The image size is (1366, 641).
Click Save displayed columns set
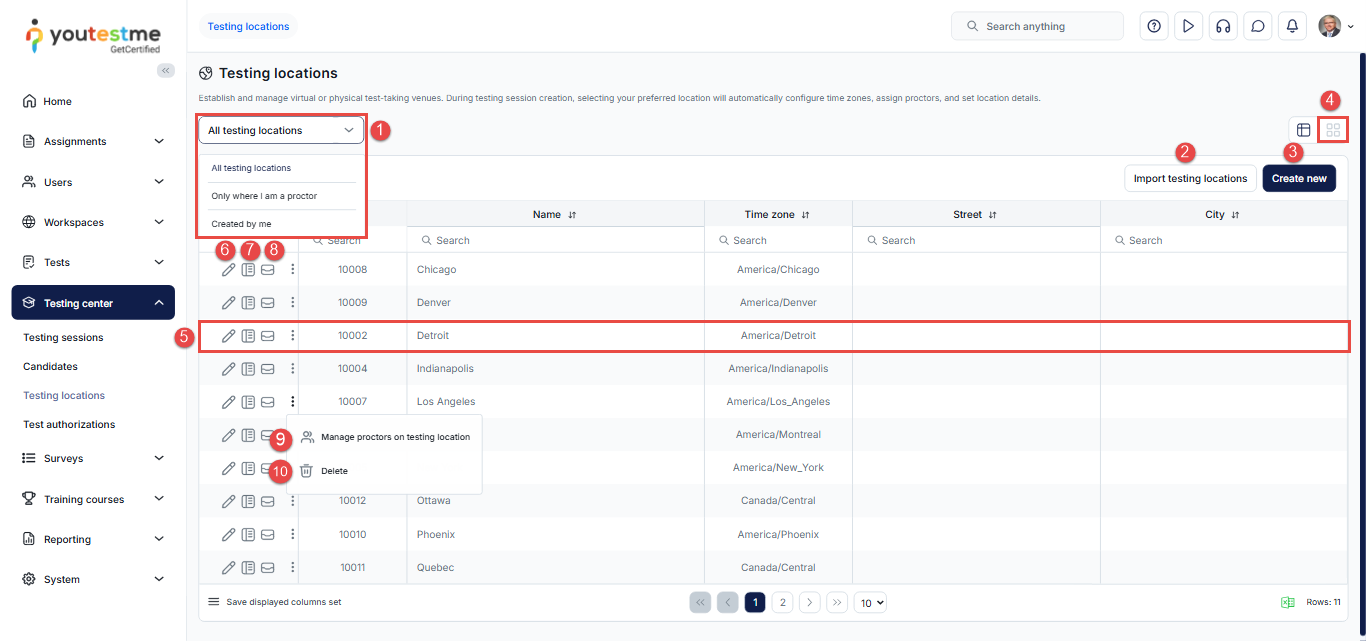point(274,602)
